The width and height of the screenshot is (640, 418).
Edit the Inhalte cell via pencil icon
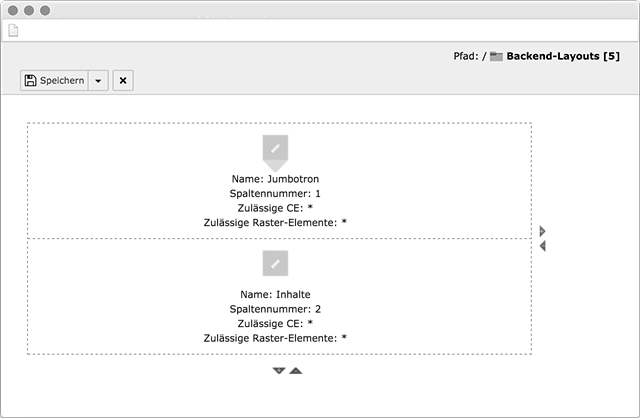(x=275, y=263)
